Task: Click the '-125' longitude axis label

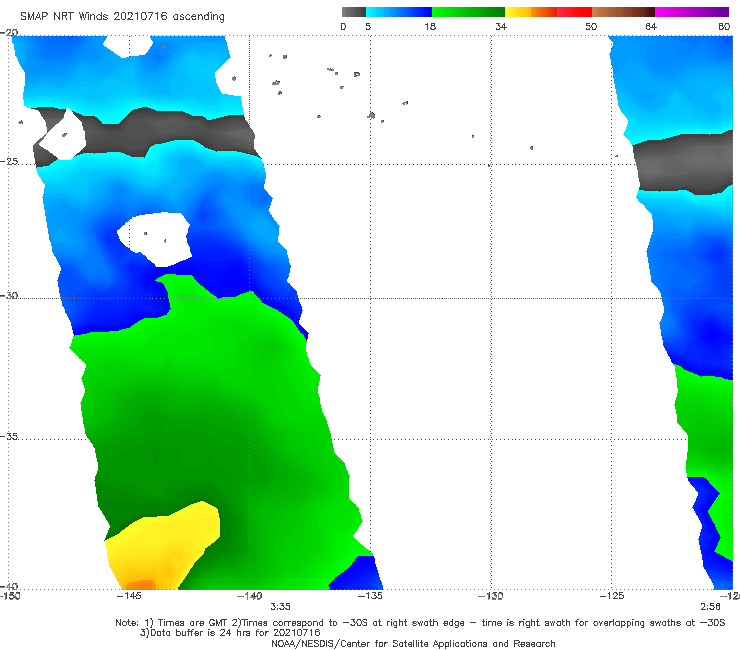Action: pyautogui.click(x=612, y=596)
